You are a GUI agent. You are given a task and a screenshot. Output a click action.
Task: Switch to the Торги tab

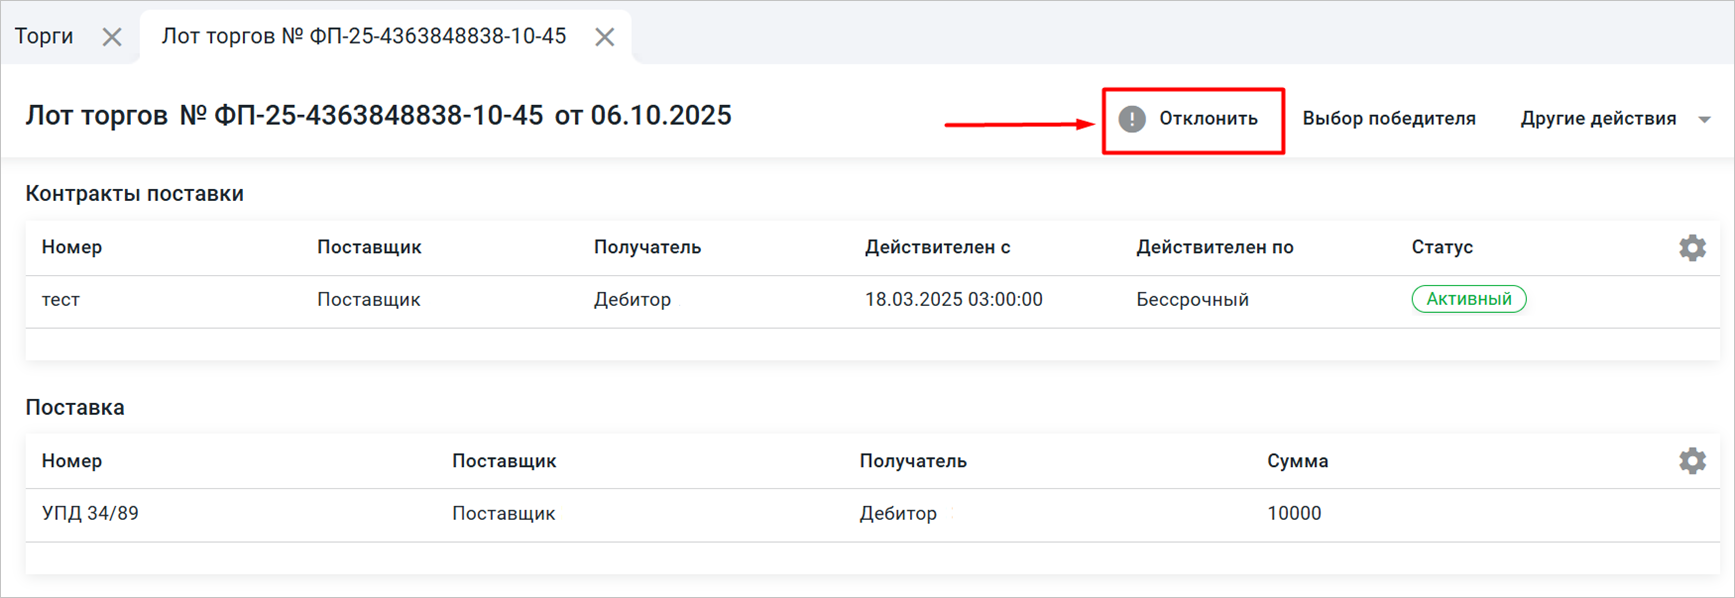coord(44,37)
